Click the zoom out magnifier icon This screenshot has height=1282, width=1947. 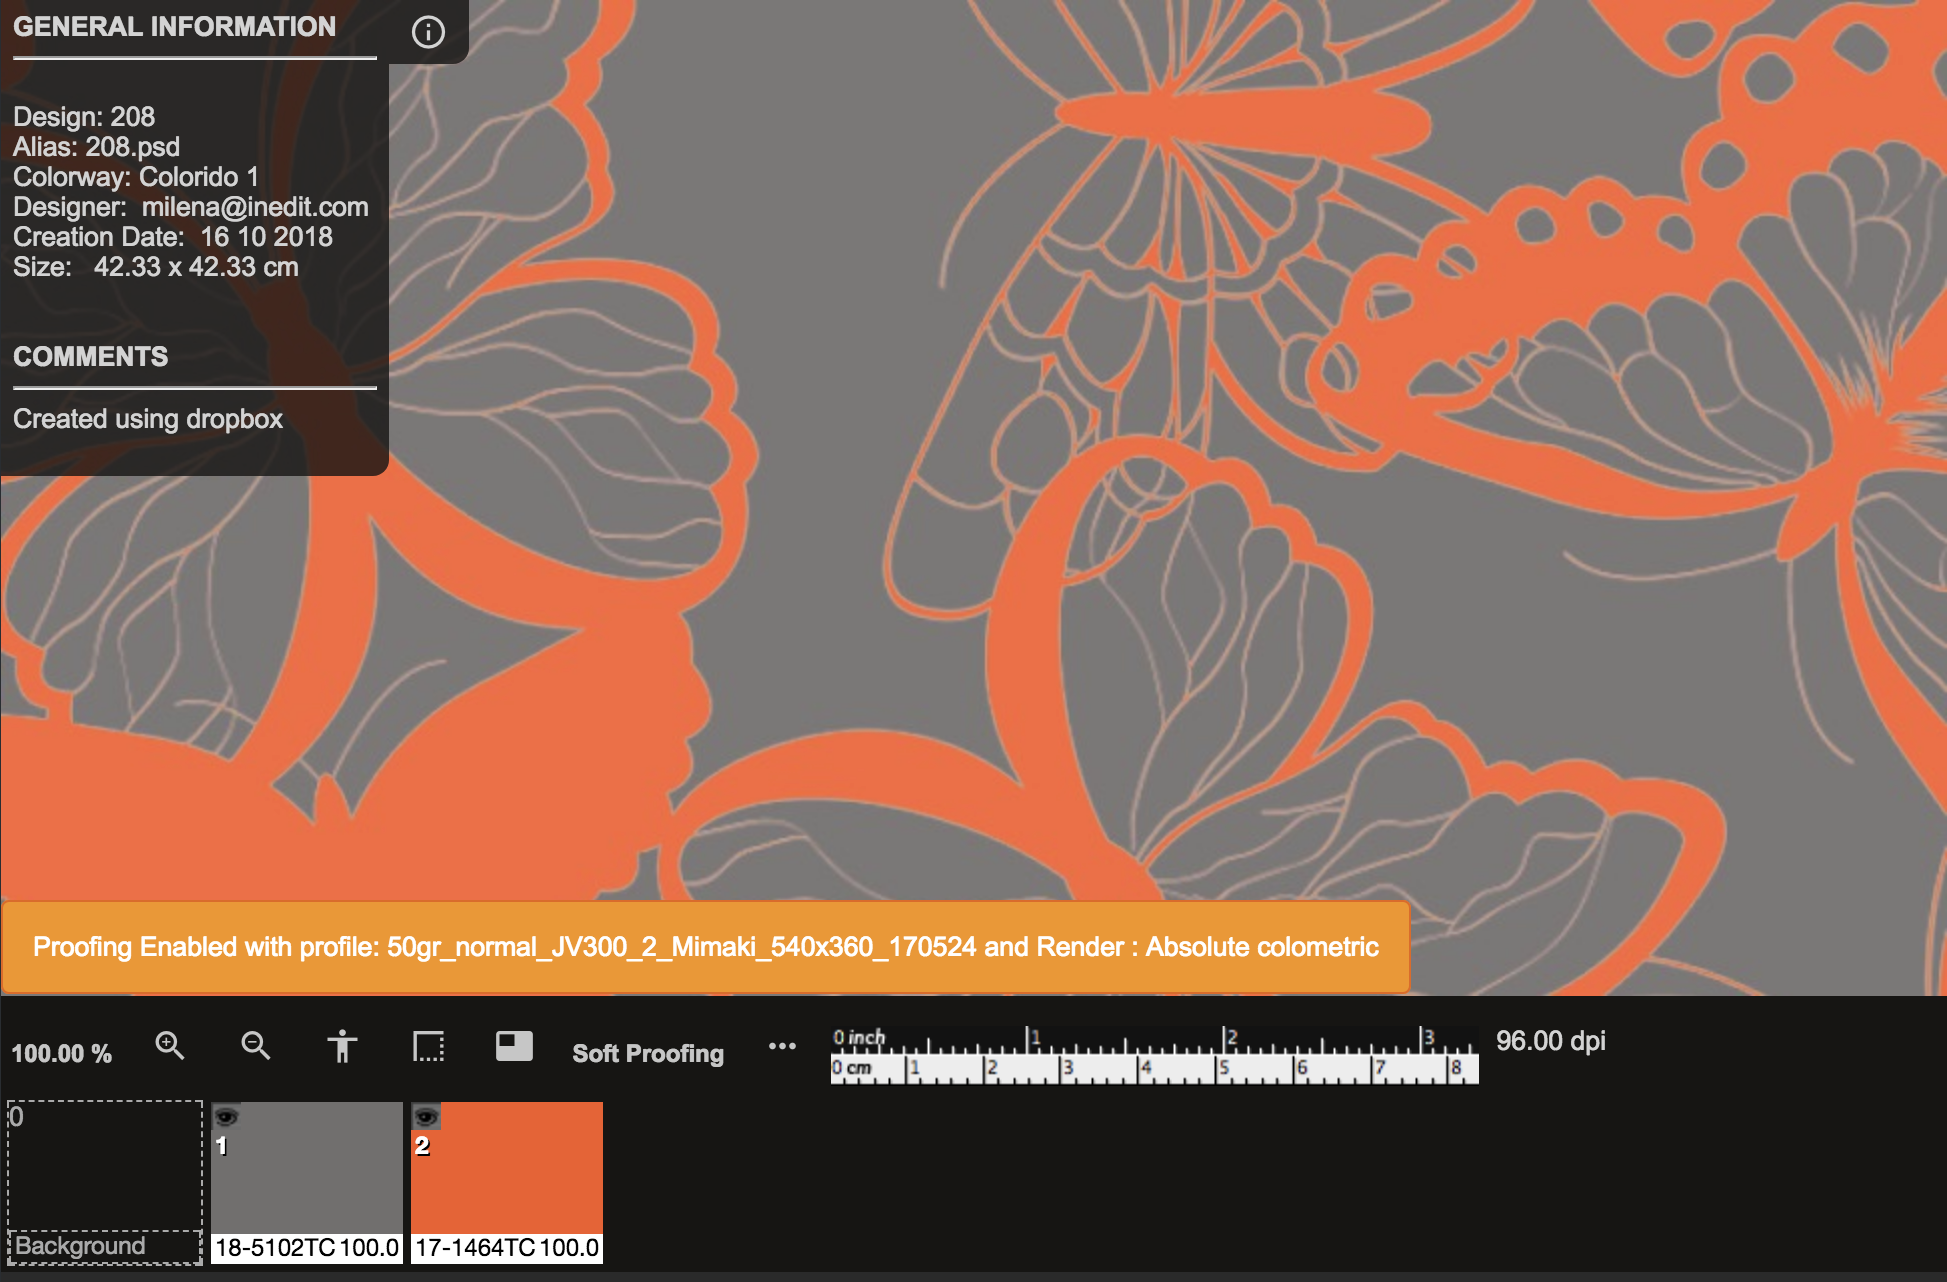coord(256,1046)
